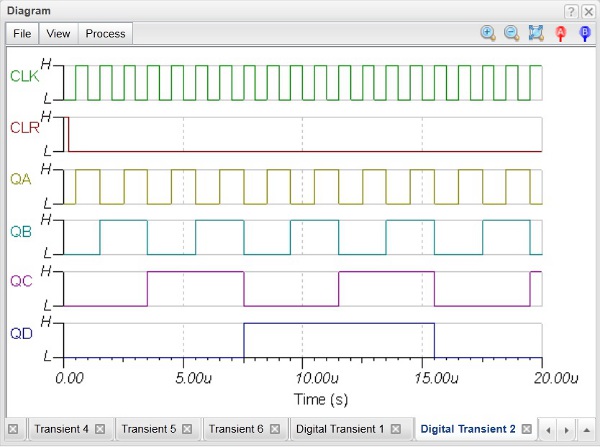Select the CLK signal label
The width and height of the screenshot is (600, 447).
[x=24, y=76]
